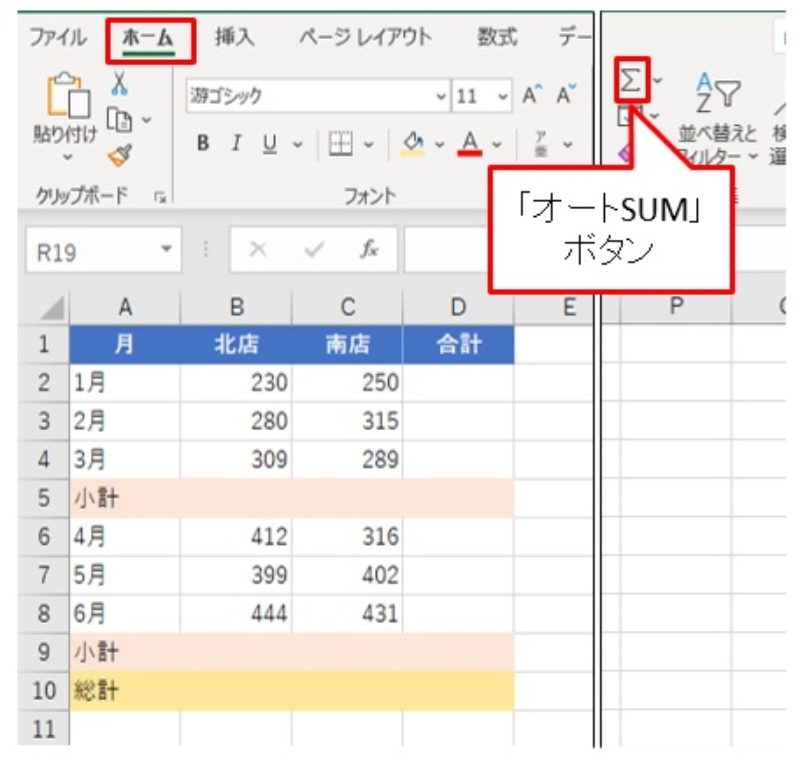Increase font size with larger A
Image resolution: width=800 pixels, height=775 pixels.
531,96
